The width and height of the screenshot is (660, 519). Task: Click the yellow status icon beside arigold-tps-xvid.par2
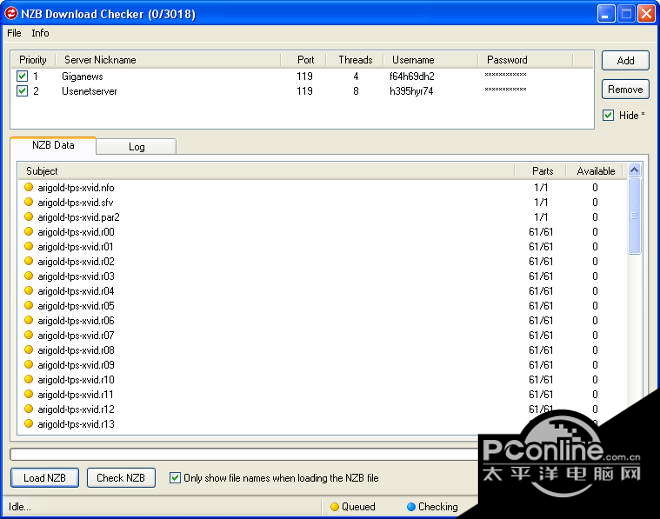29,216
